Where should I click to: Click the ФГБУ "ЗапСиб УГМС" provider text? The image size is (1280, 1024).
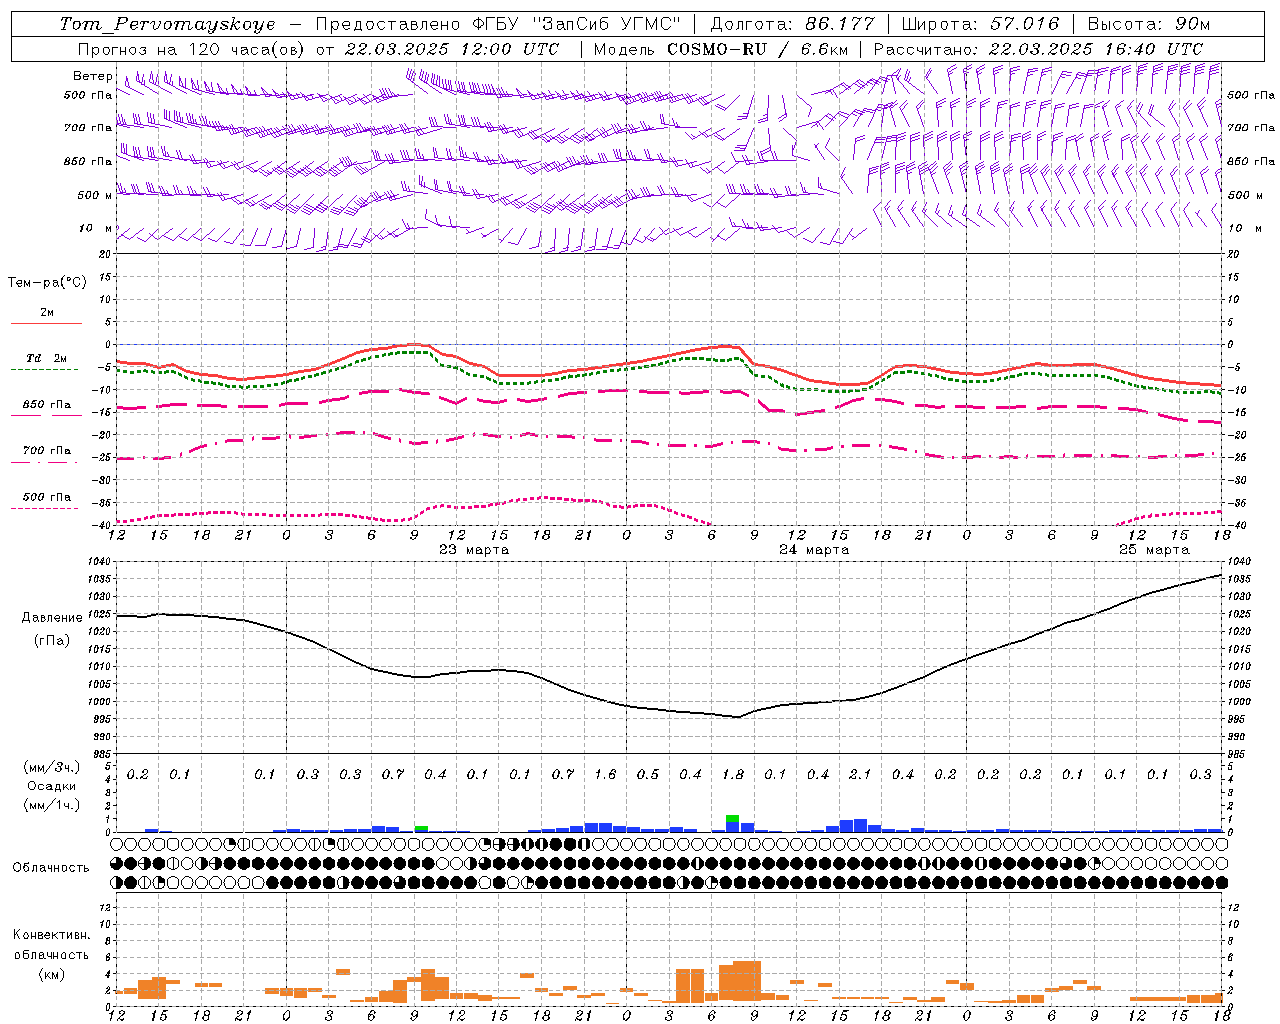[x=577, y=24]
